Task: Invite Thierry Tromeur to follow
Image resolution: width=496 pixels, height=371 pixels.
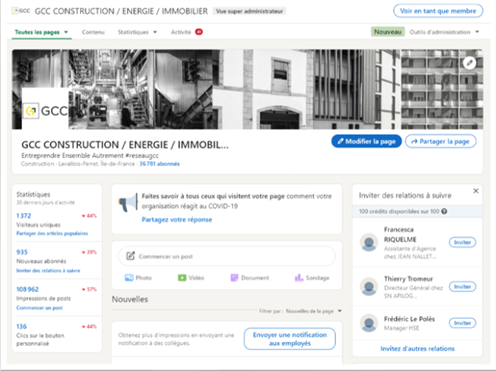Action: (462, 287)
